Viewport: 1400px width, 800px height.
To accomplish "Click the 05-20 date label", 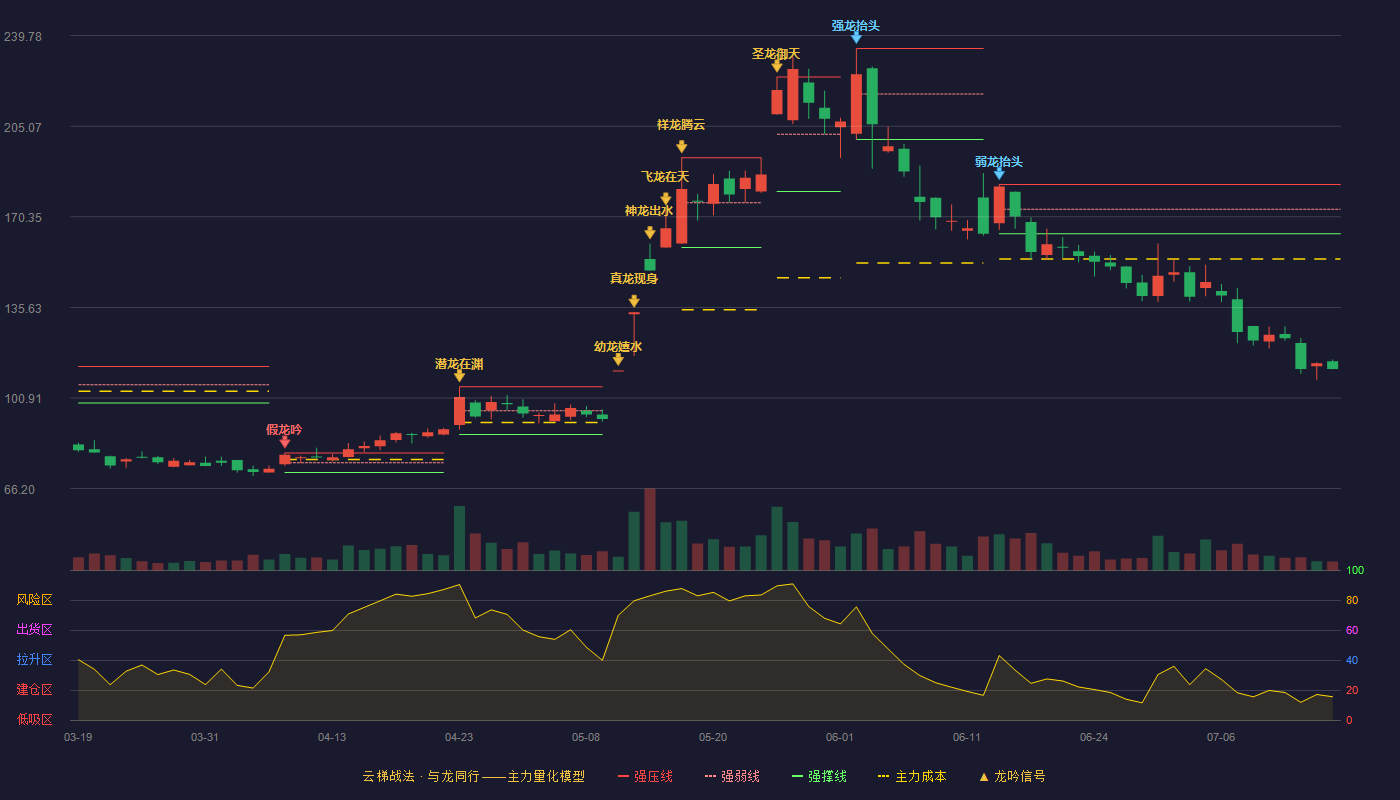I will click(713, 737).
